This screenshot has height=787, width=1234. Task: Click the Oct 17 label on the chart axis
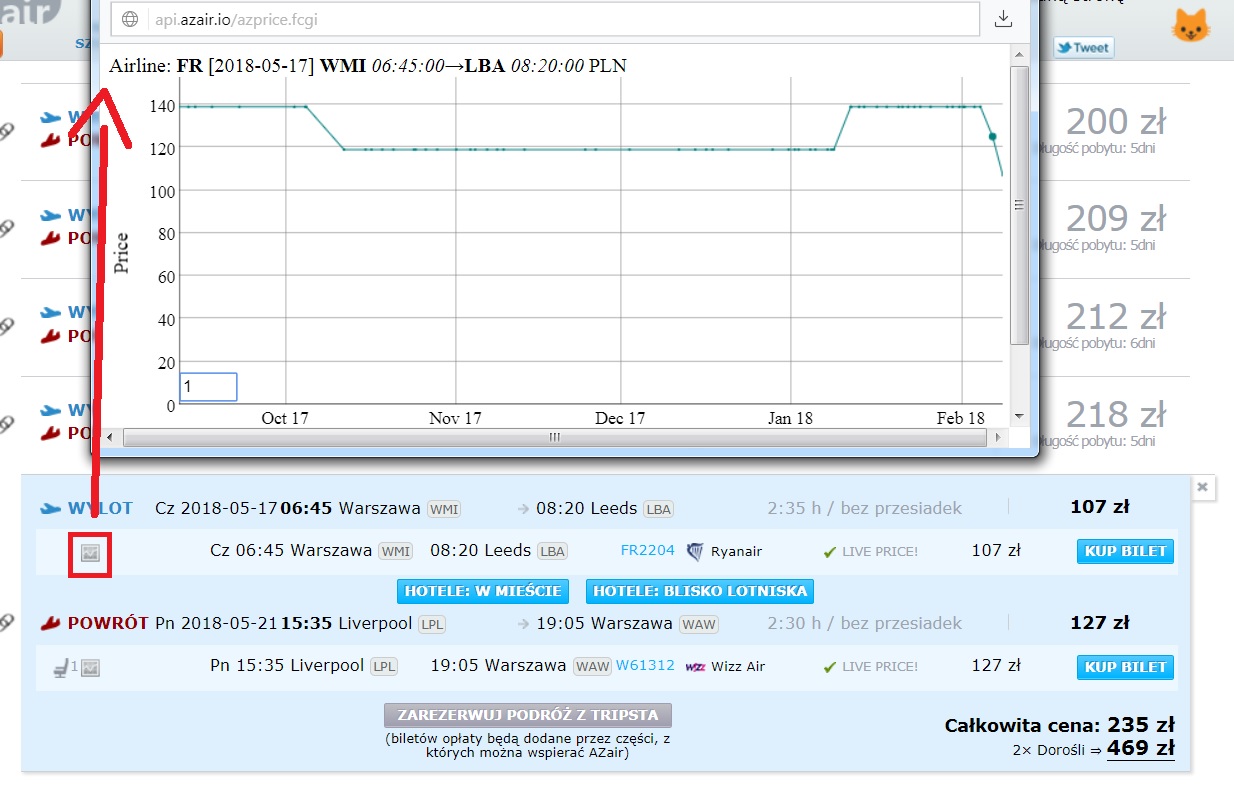(285, 418)
